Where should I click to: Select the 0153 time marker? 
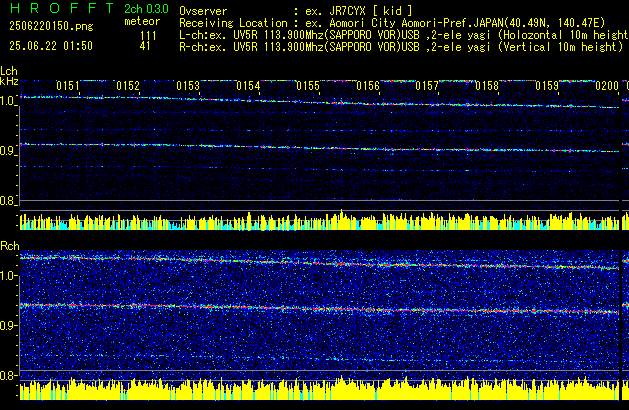click(188, 86)
